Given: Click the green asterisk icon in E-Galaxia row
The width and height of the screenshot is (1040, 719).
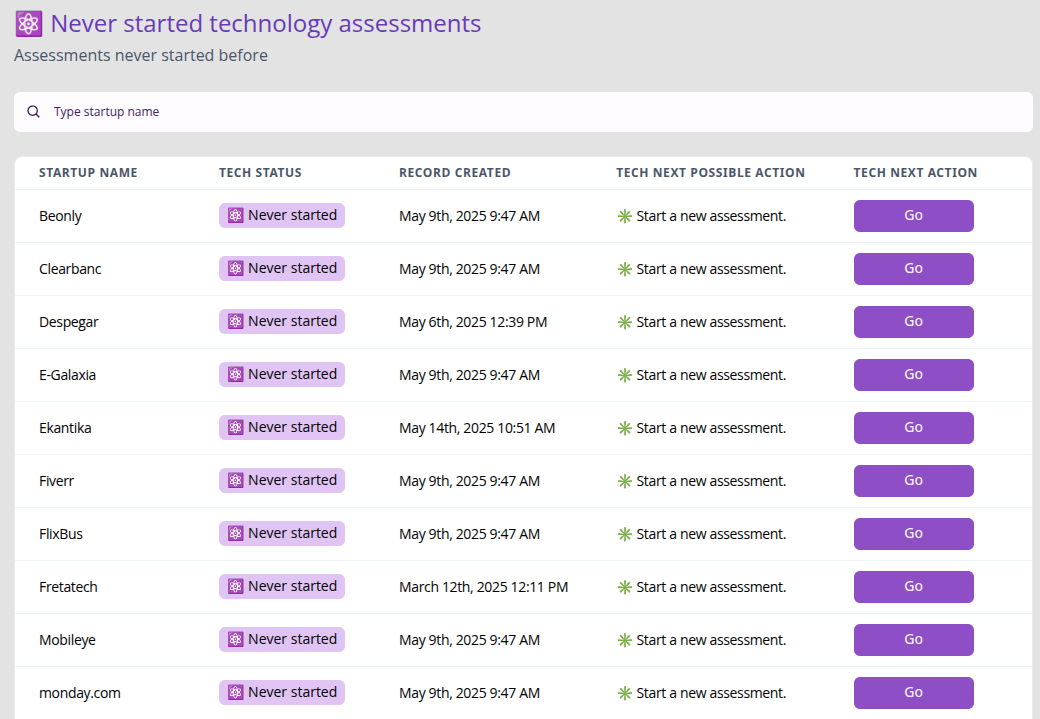Looking at the screenshot, I should click(624, 375).
